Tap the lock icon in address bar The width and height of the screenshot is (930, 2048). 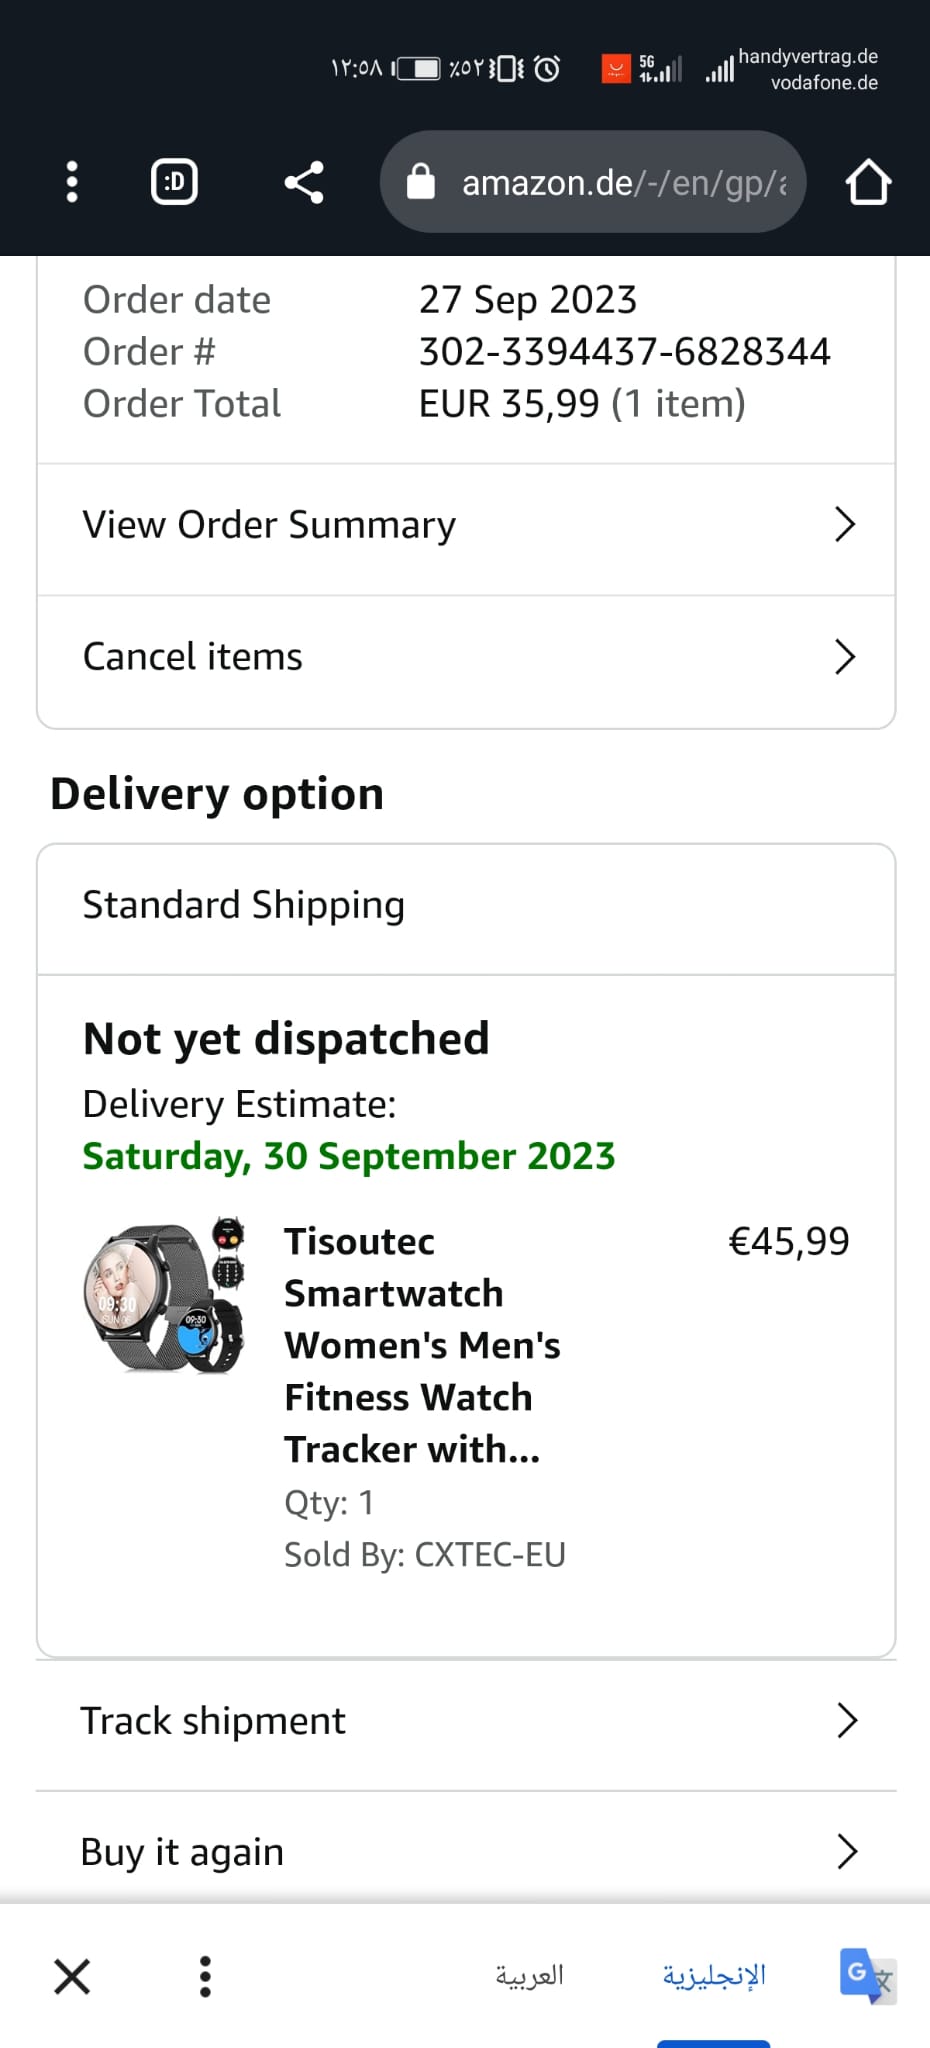tap(421, 182)
